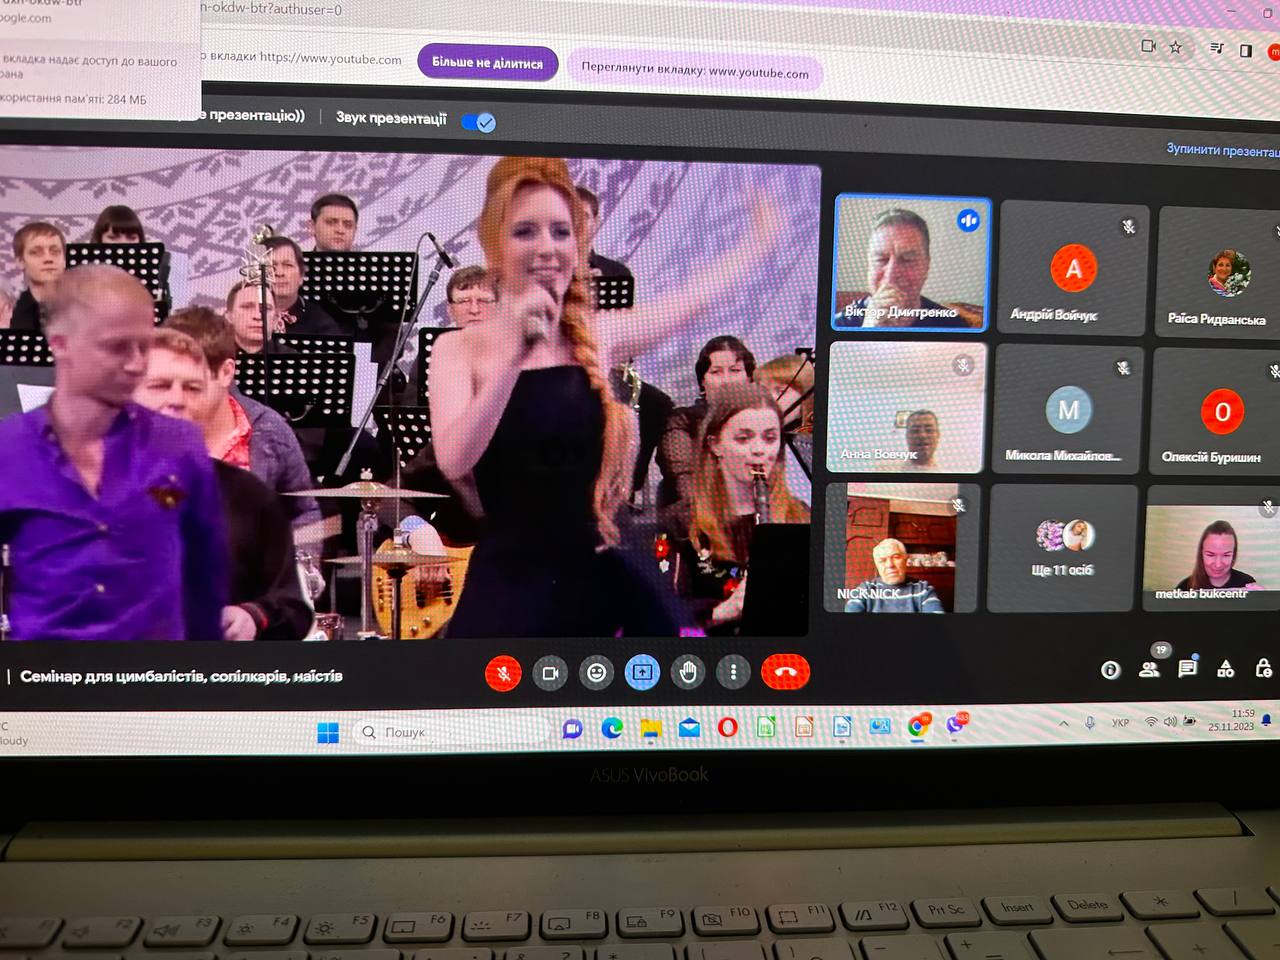Image resolution: width=1280 pixels, height=960 pixels.
Task: Open the volume speaker tray icon
Action: pos(1170,721)
